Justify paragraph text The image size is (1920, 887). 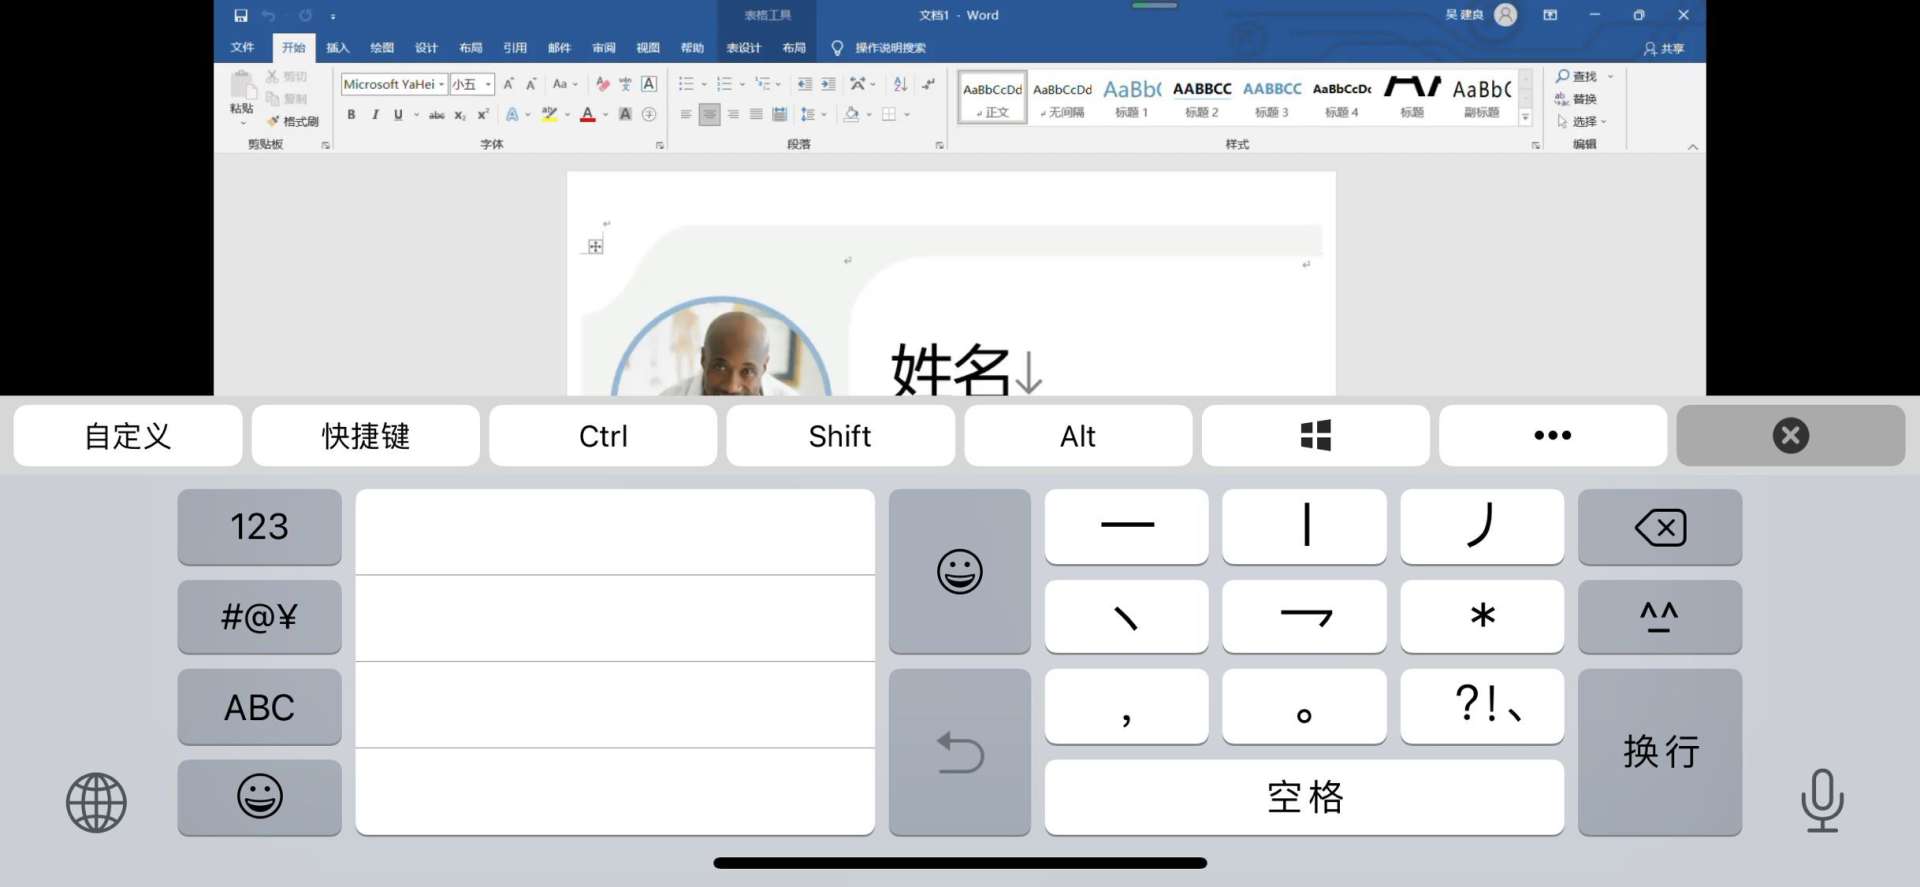756,114
